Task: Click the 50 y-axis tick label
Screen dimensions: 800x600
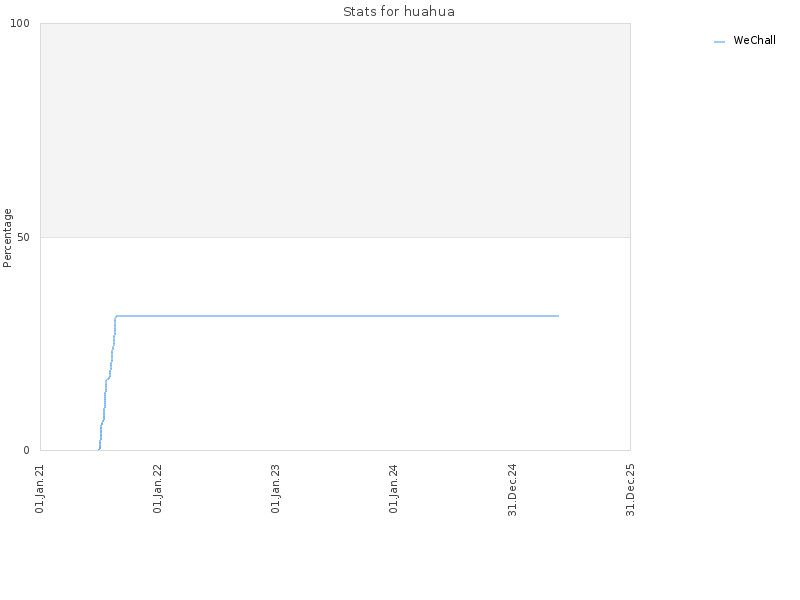Action: (x=23, y=238)
